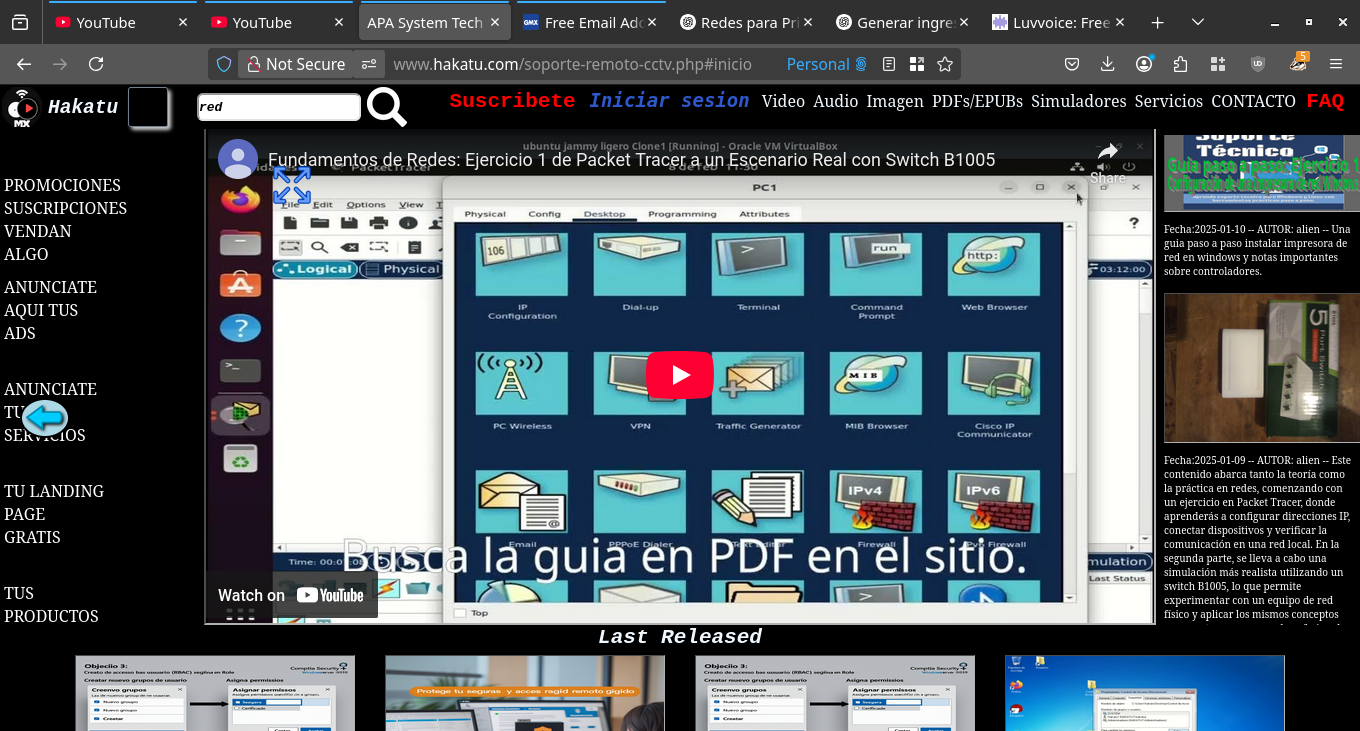
Task: Toggle reader view in the address bar
Action: point(889,64)
